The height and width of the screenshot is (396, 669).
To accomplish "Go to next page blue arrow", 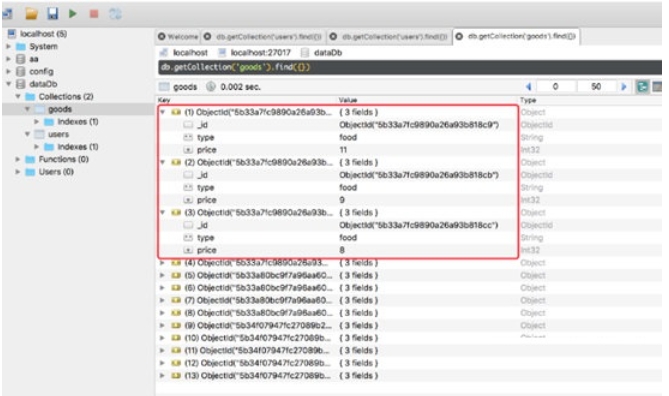I will tap(623, 87).
